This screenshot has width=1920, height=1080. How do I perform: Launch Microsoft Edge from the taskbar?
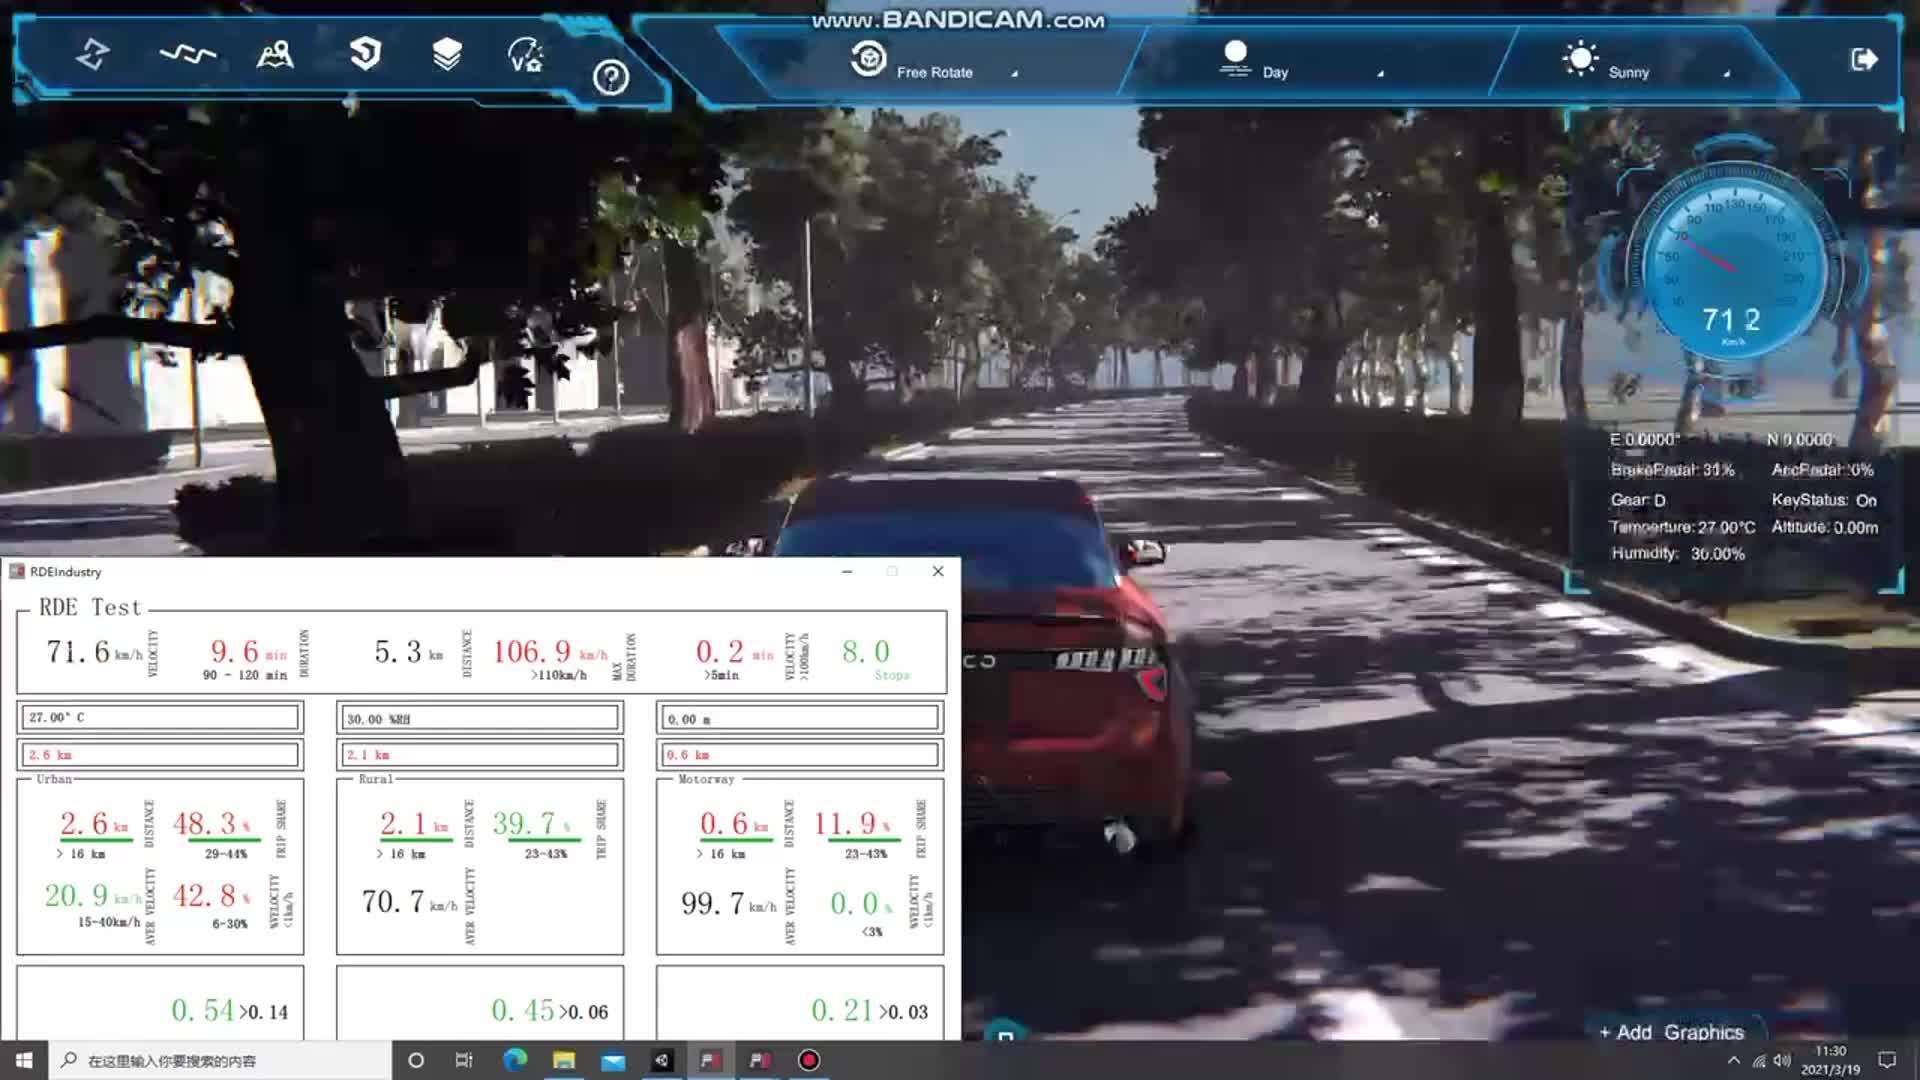point(515,1060)
